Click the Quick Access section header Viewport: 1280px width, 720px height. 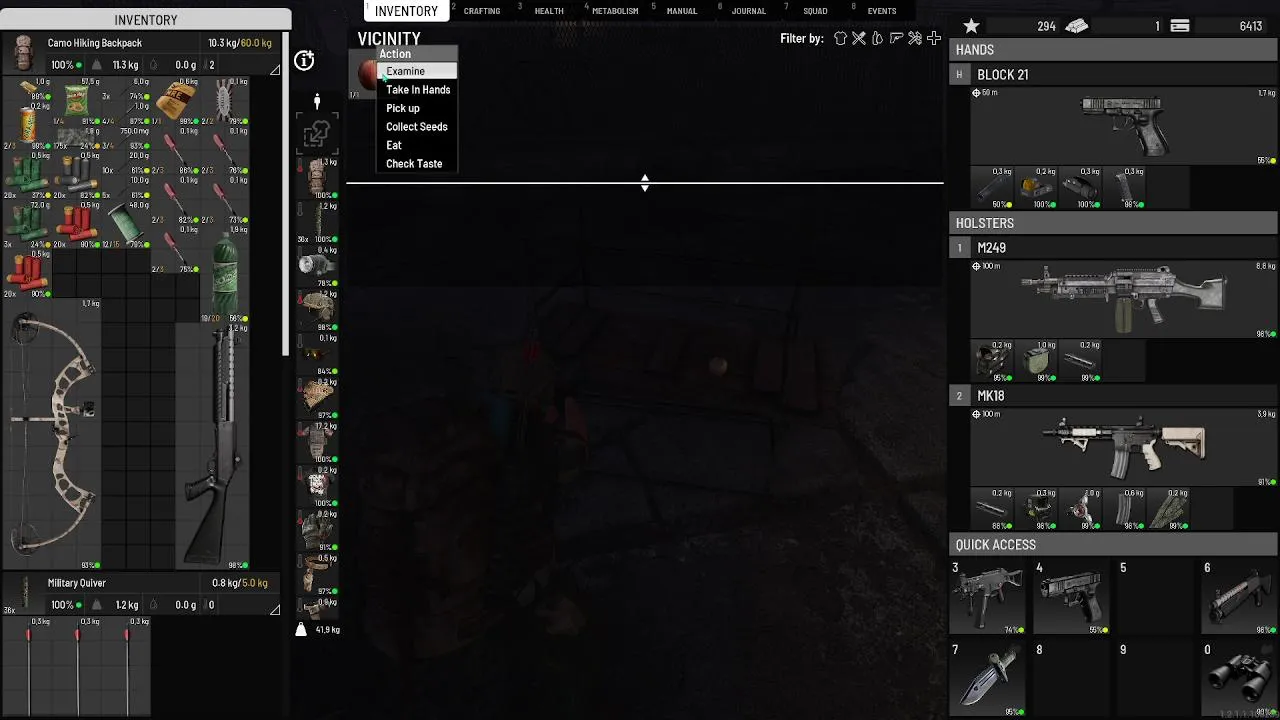click(x=1114, y=545)
